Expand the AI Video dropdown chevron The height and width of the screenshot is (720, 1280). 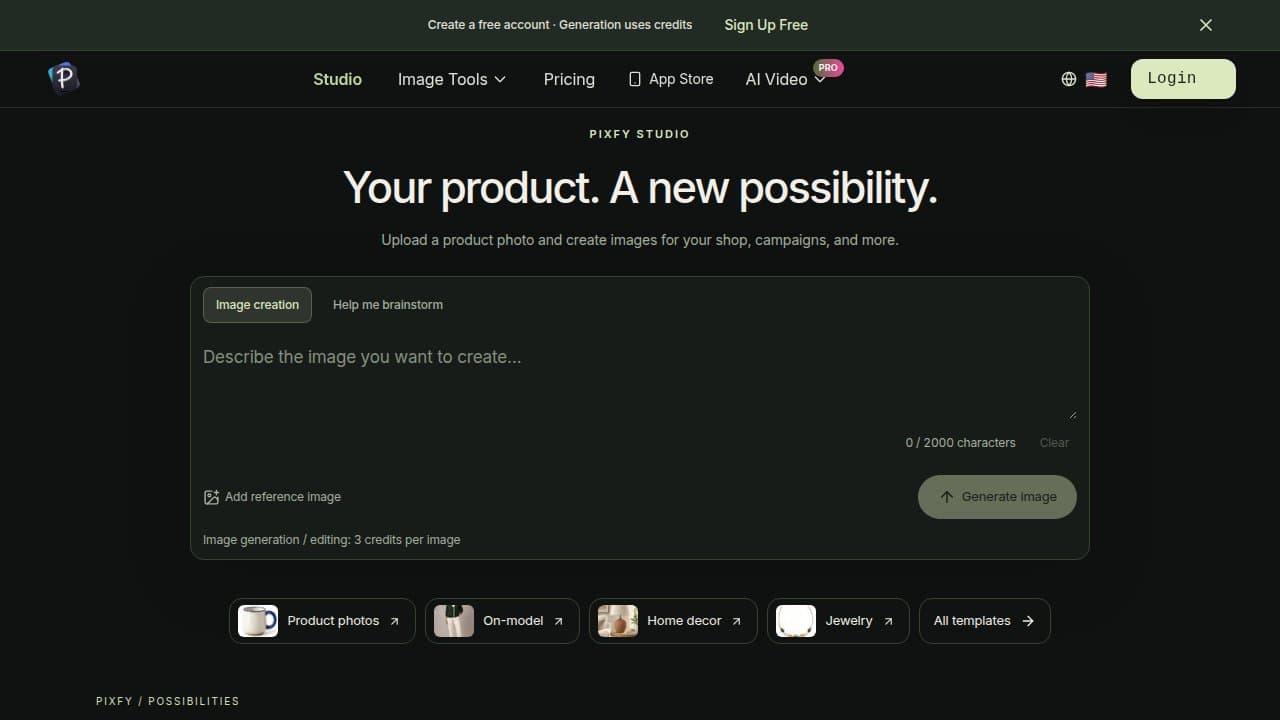click(820, 80)
